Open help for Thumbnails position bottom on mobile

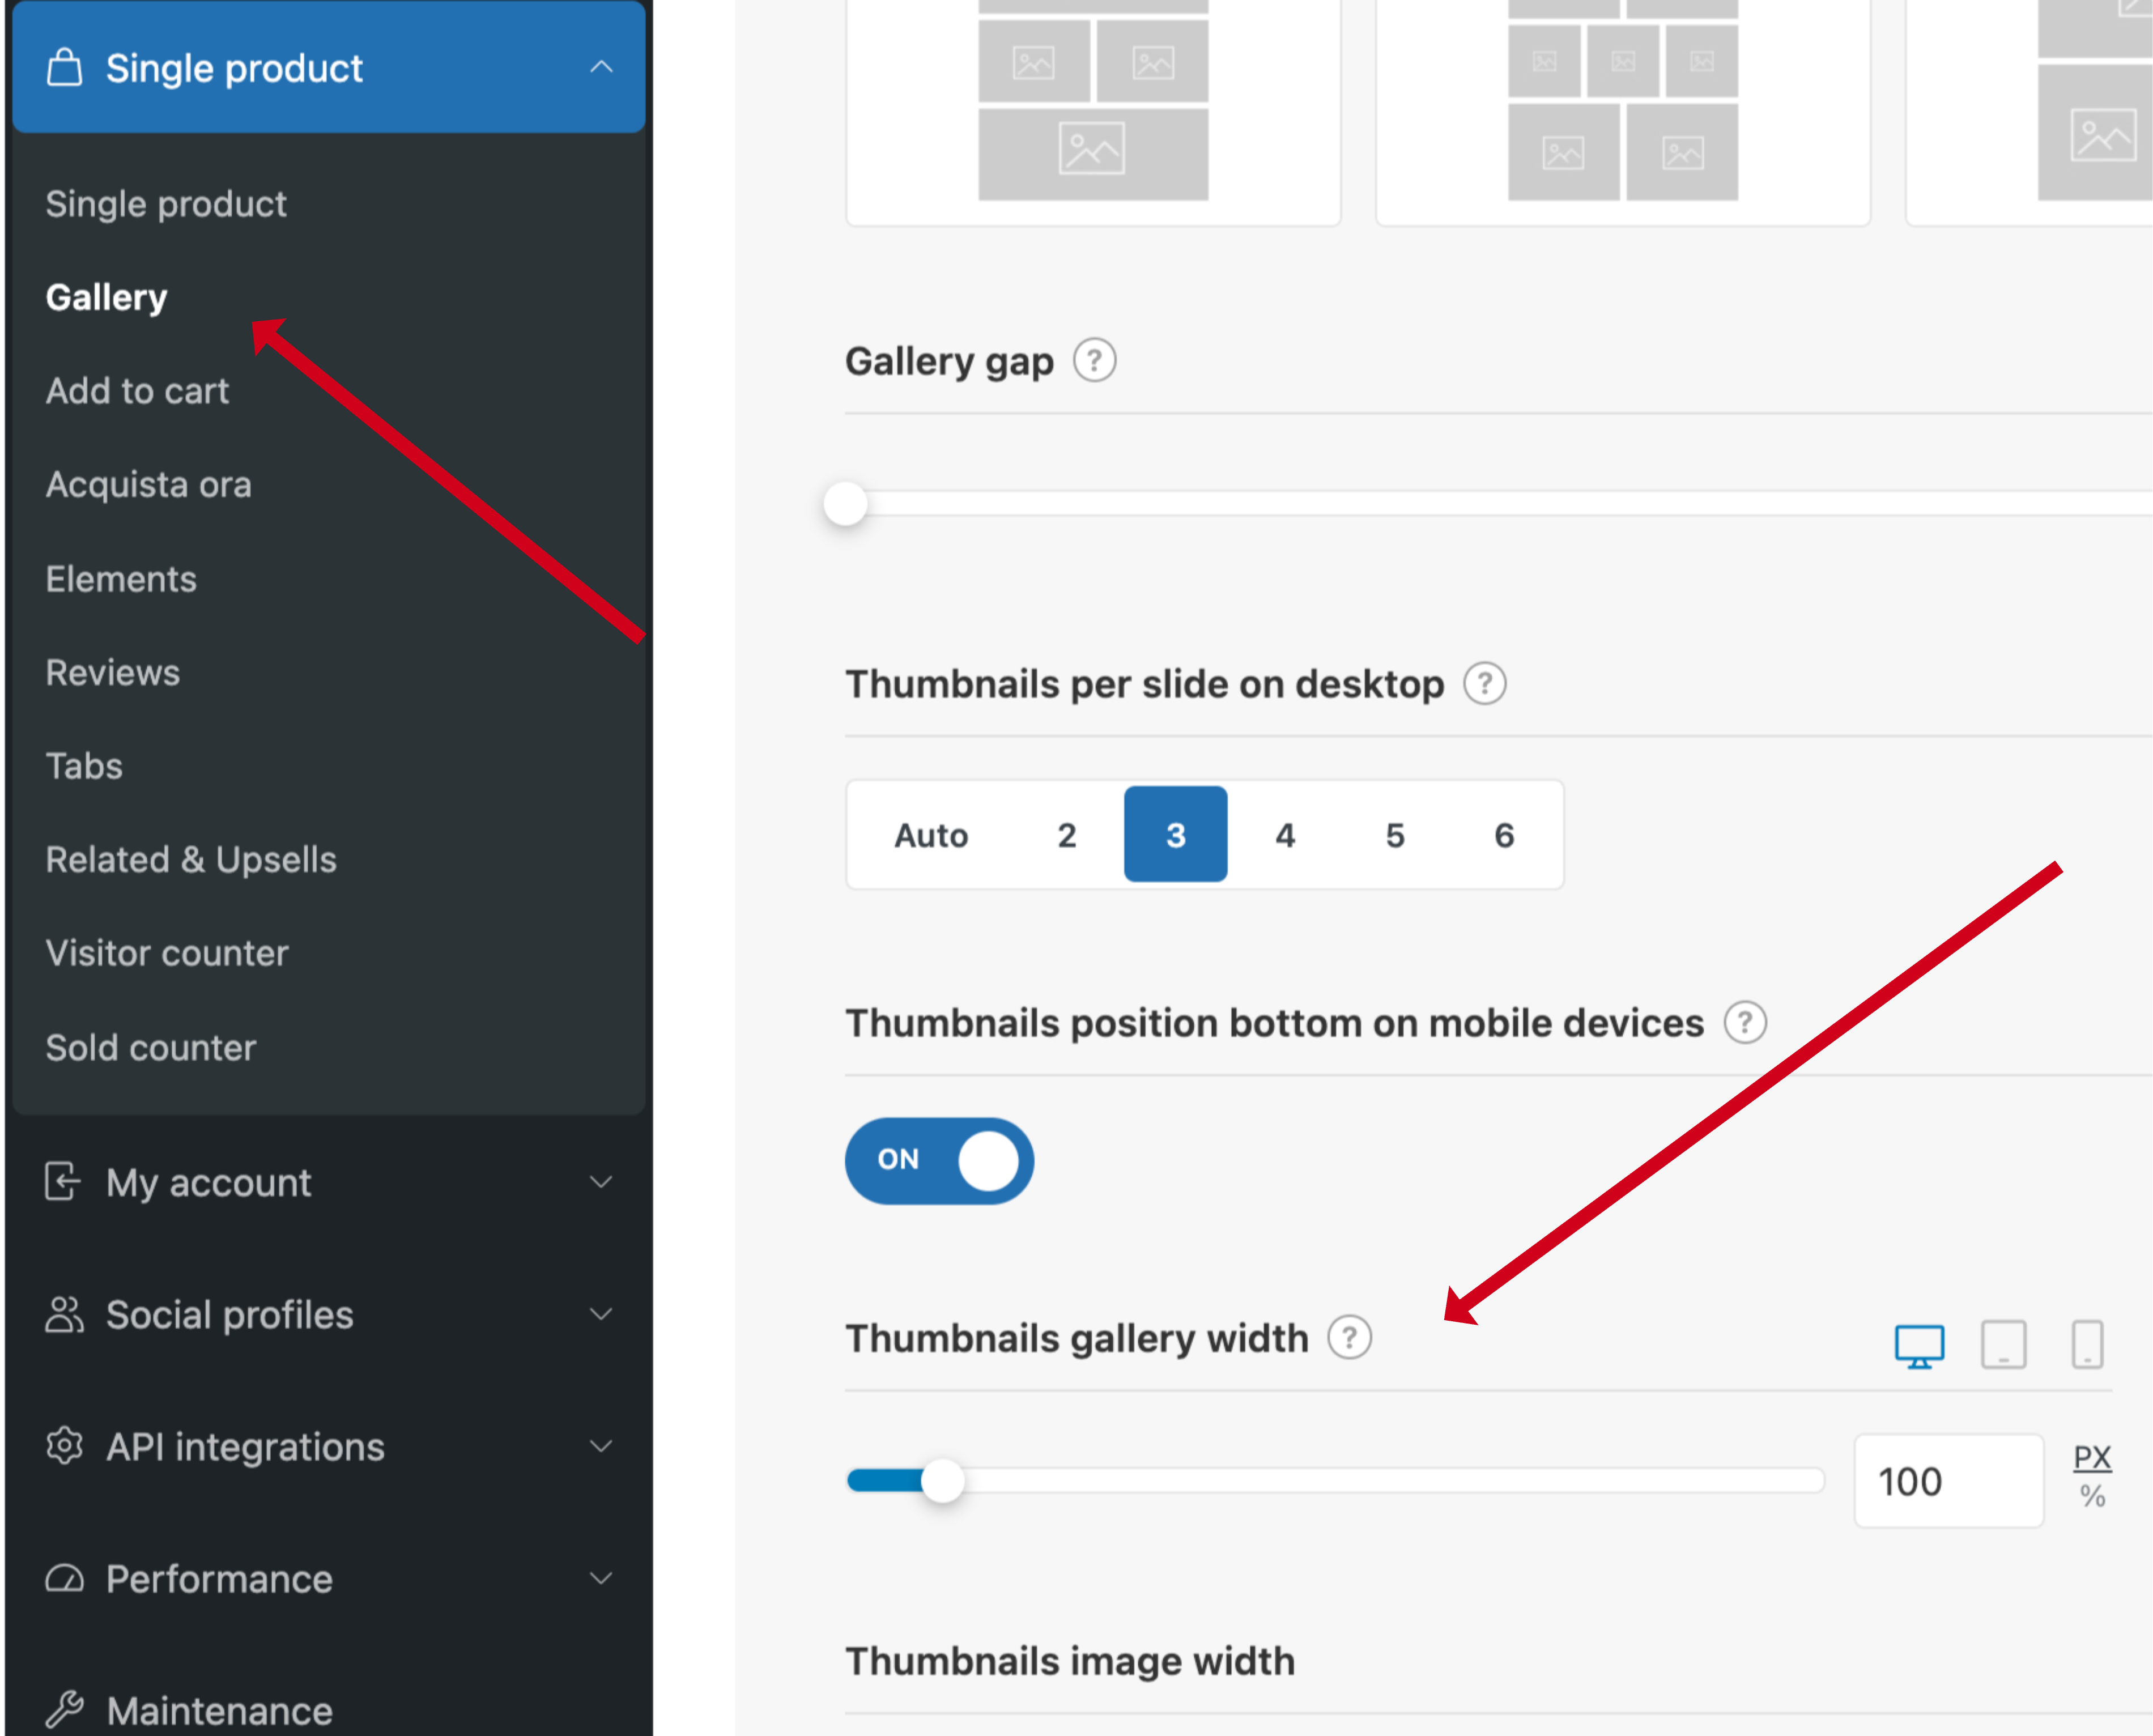[x=1744, y=1023]
